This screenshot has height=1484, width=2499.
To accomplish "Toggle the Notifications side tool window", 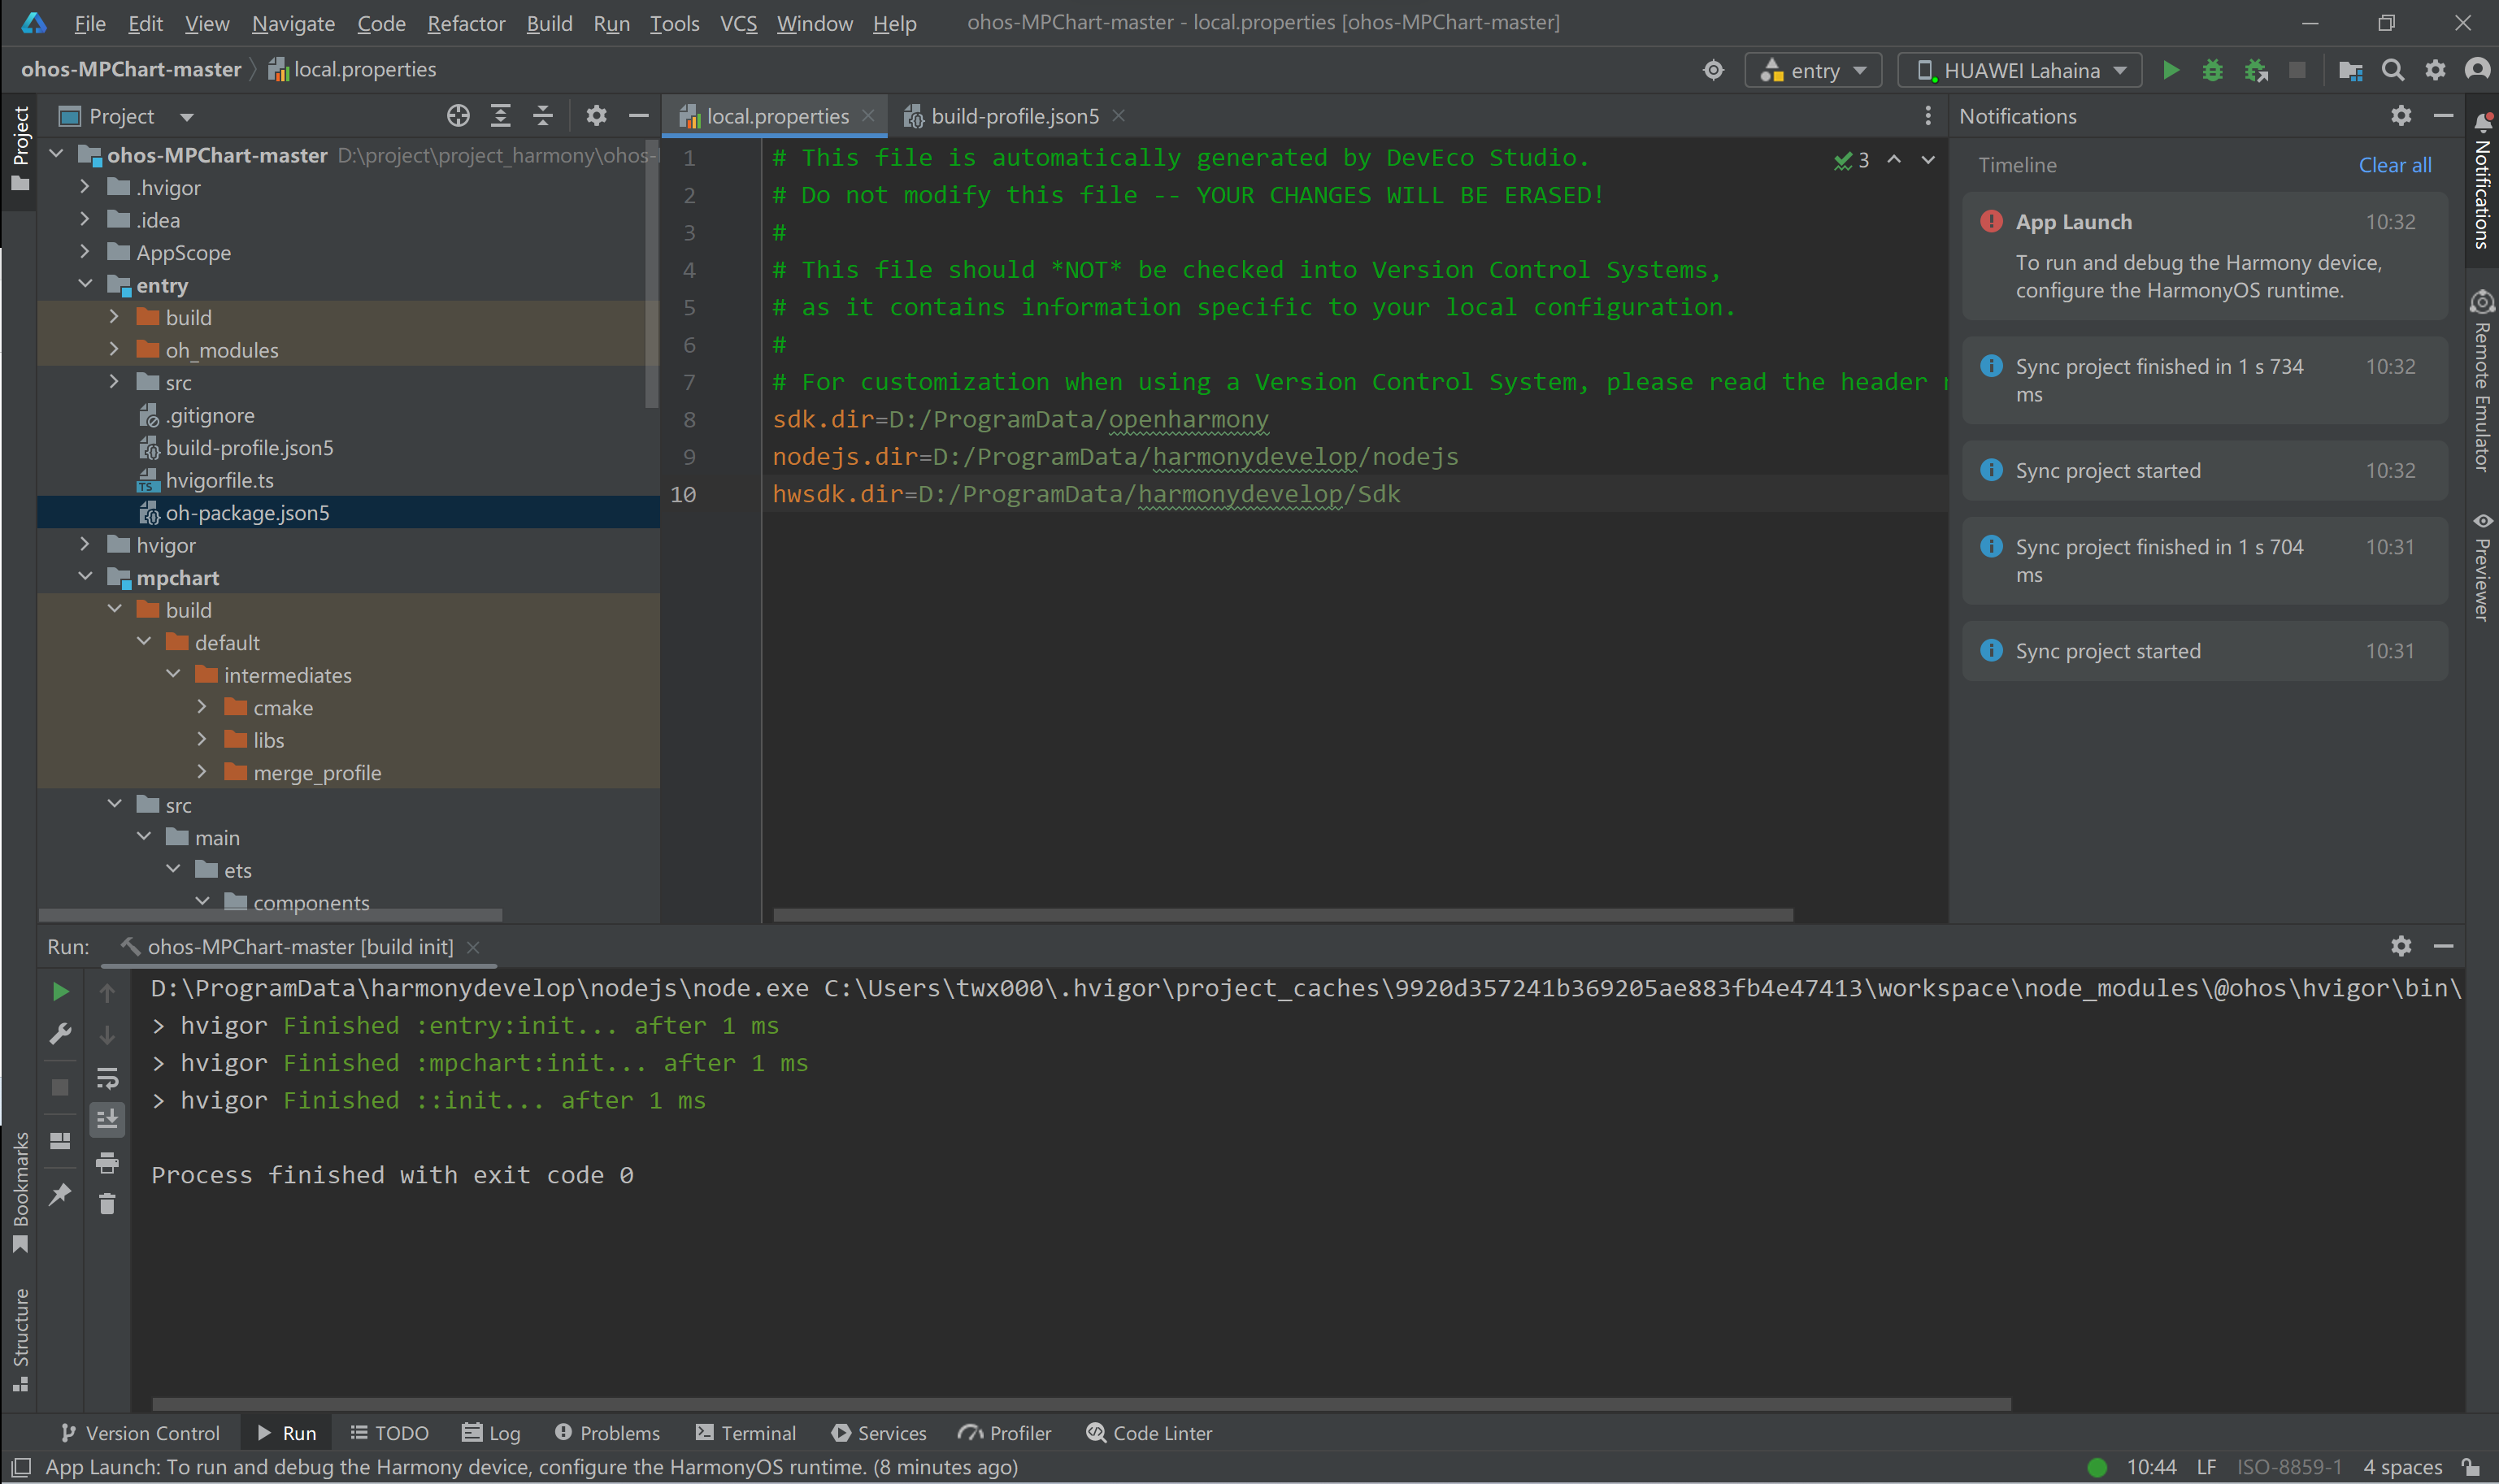I will point(2481,180).
